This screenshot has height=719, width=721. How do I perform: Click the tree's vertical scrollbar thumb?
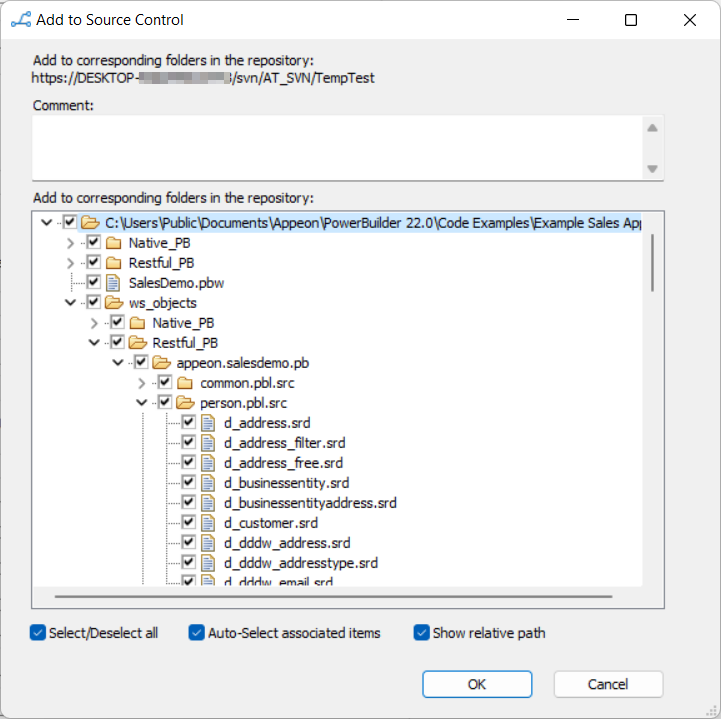point(652,262)
